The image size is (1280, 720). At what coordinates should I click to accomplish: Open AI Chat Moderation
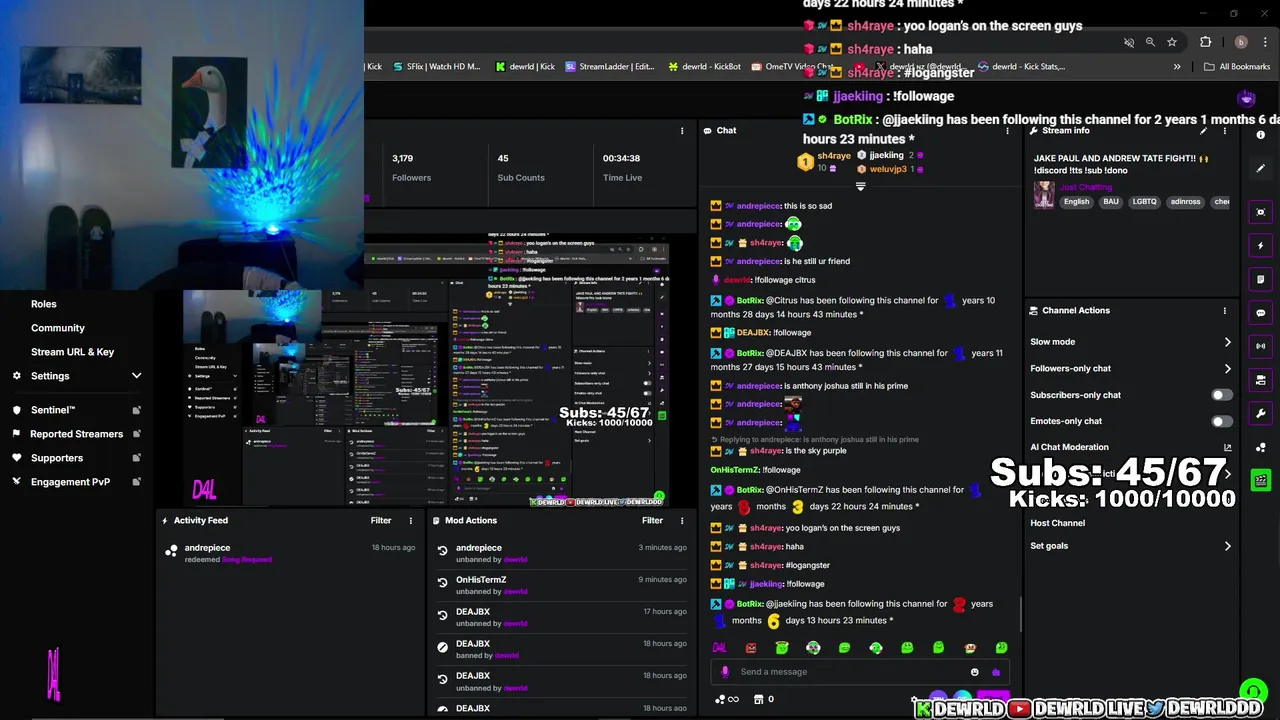pyautogui.click(x=1069, y=447)
